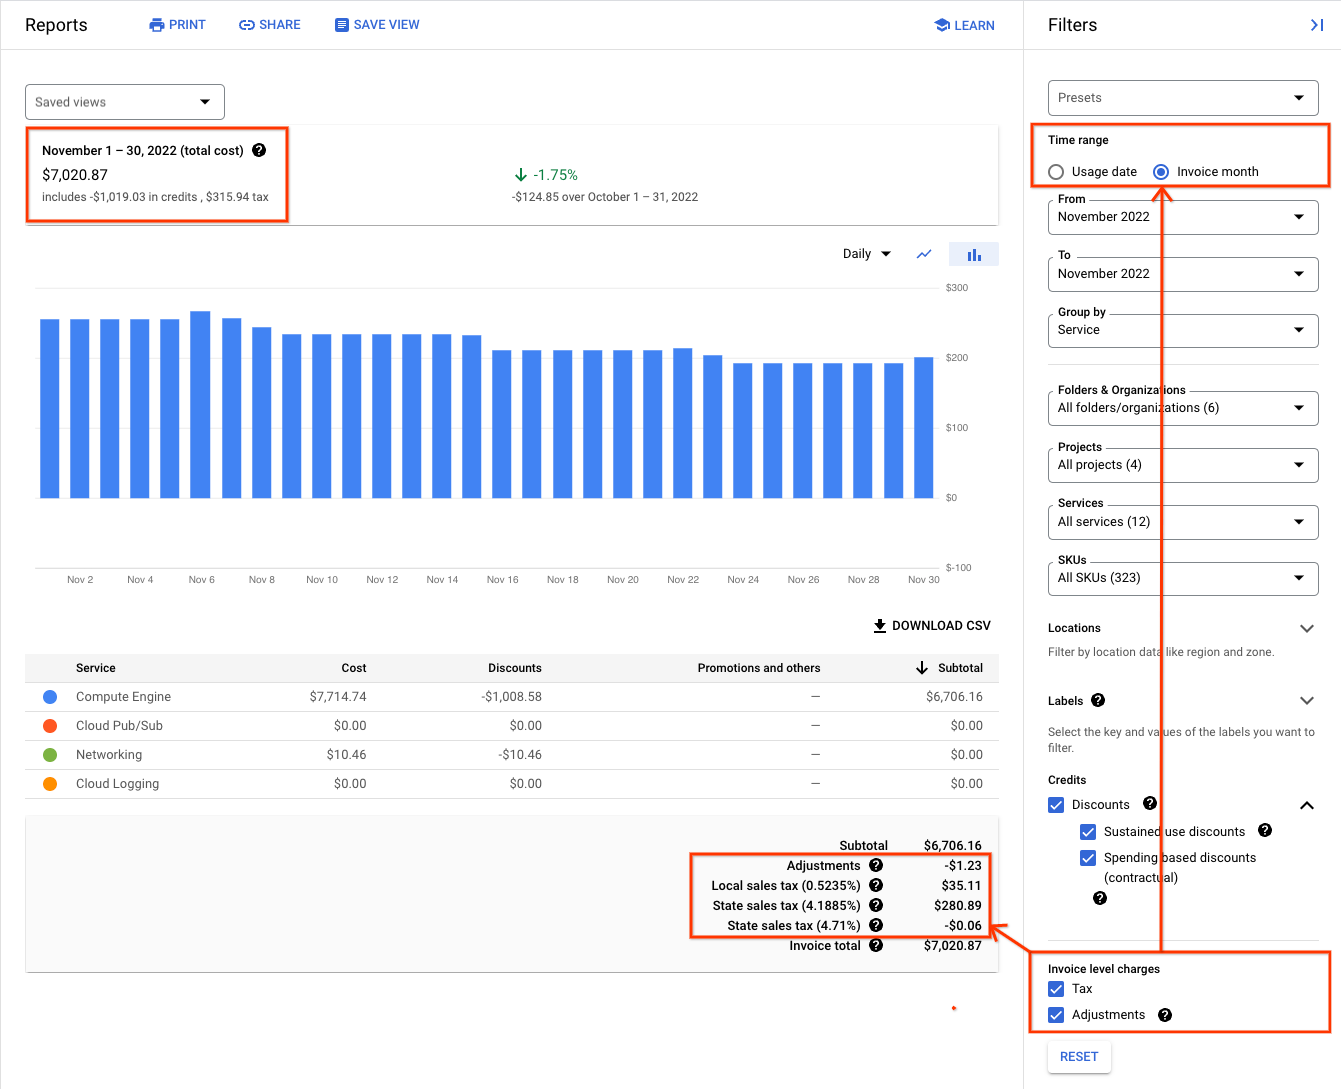
Task: Click the Cloud Pub/Sub red-orange color dot
Action: 50,726
